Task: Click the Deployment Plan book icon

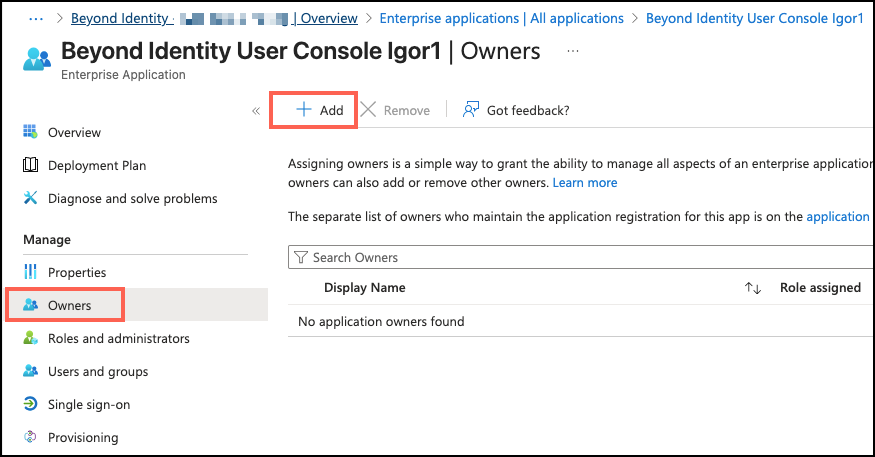Action: 30,165
